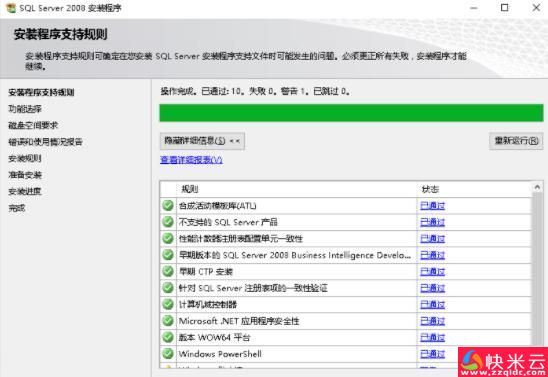Click rule text 早期版本的 SQL Server 2008 Business Intelligence
This screenshot has height=377, width=548.
295,255
